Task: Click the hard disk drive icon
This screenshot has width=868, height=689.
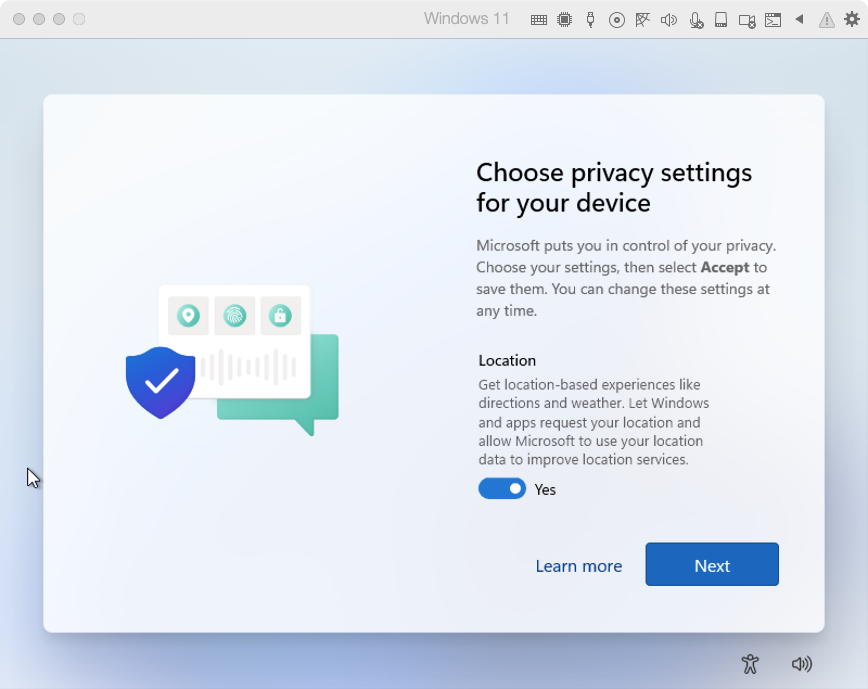Action: click(721, 20)
